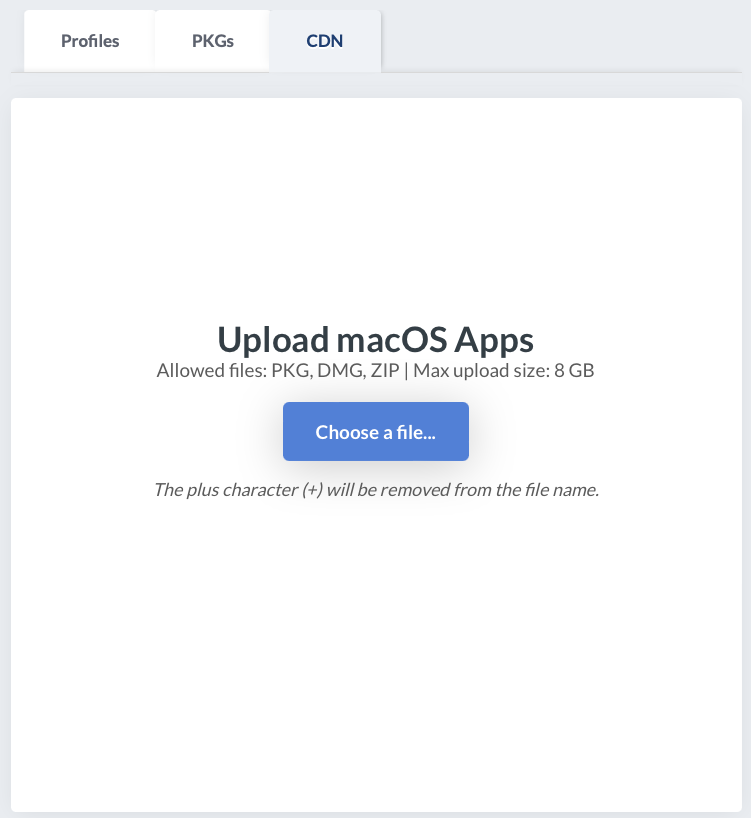Click the Upload macOS Apps heading
The height and width of the screenshot is (818, 751).
(375, 339)
